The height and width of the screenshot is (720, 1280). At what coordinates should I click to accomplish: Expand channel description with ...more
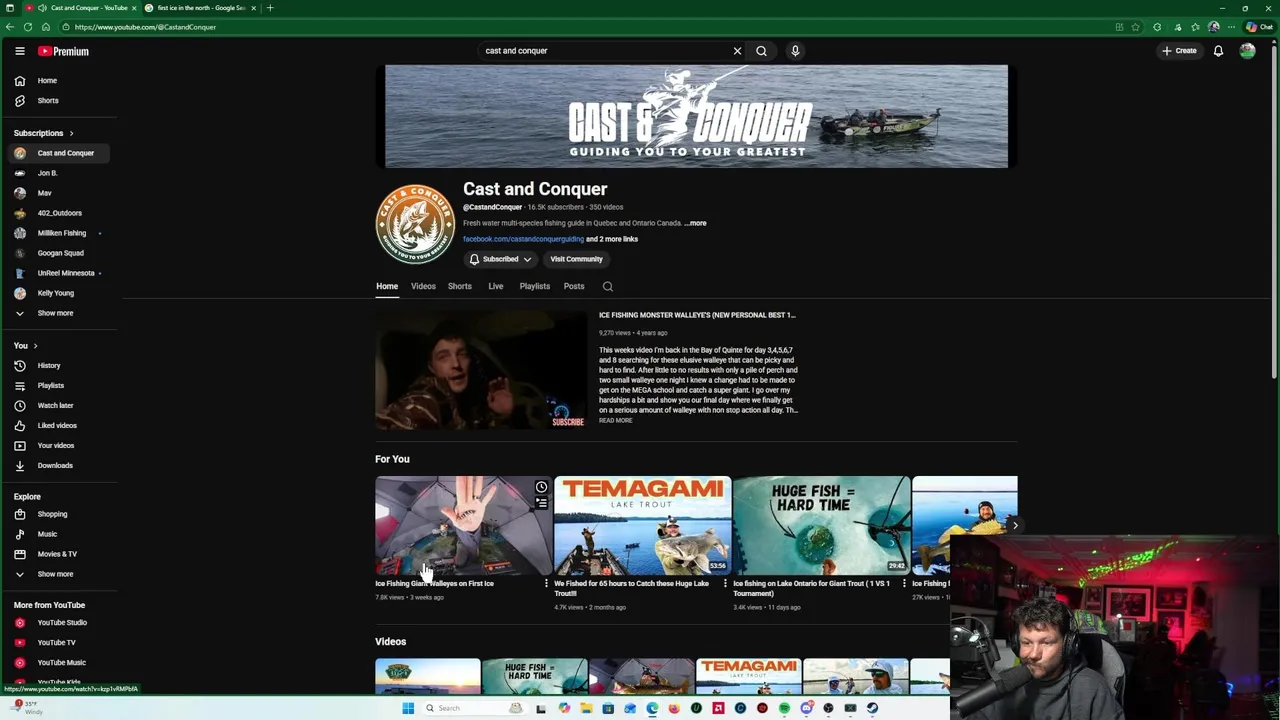coord(695,223)
